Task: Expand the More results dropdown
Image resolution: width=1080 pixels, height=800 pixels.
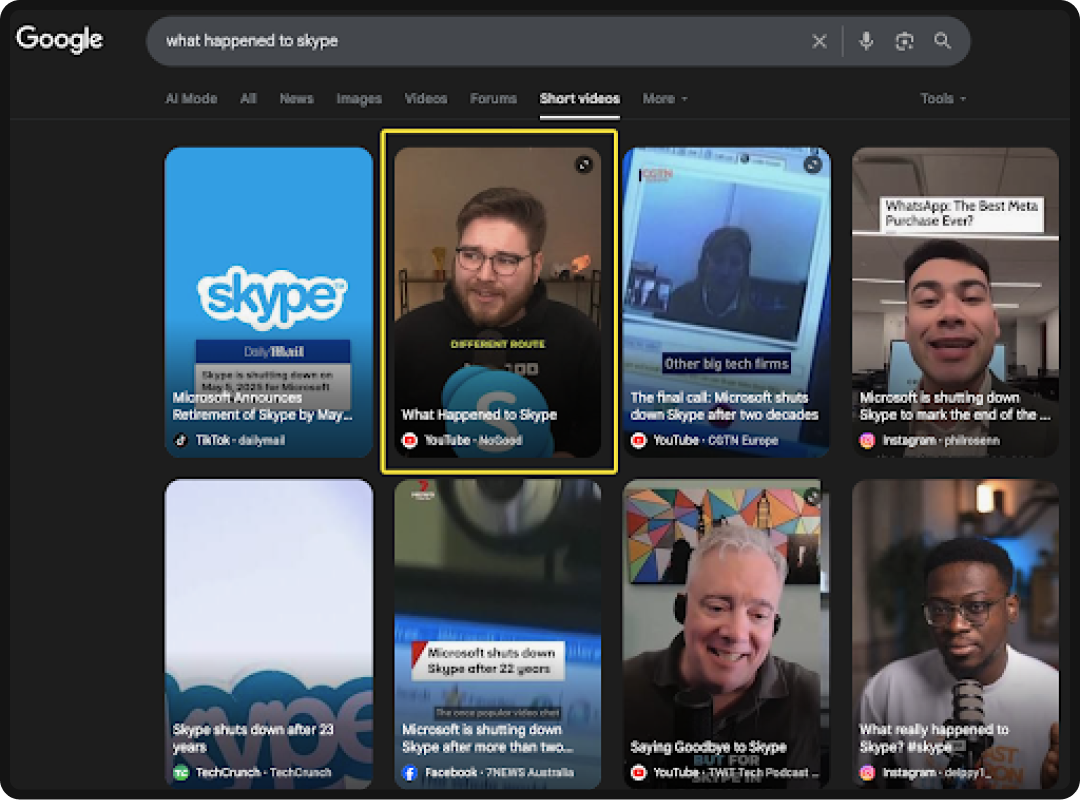Action: 663,99
